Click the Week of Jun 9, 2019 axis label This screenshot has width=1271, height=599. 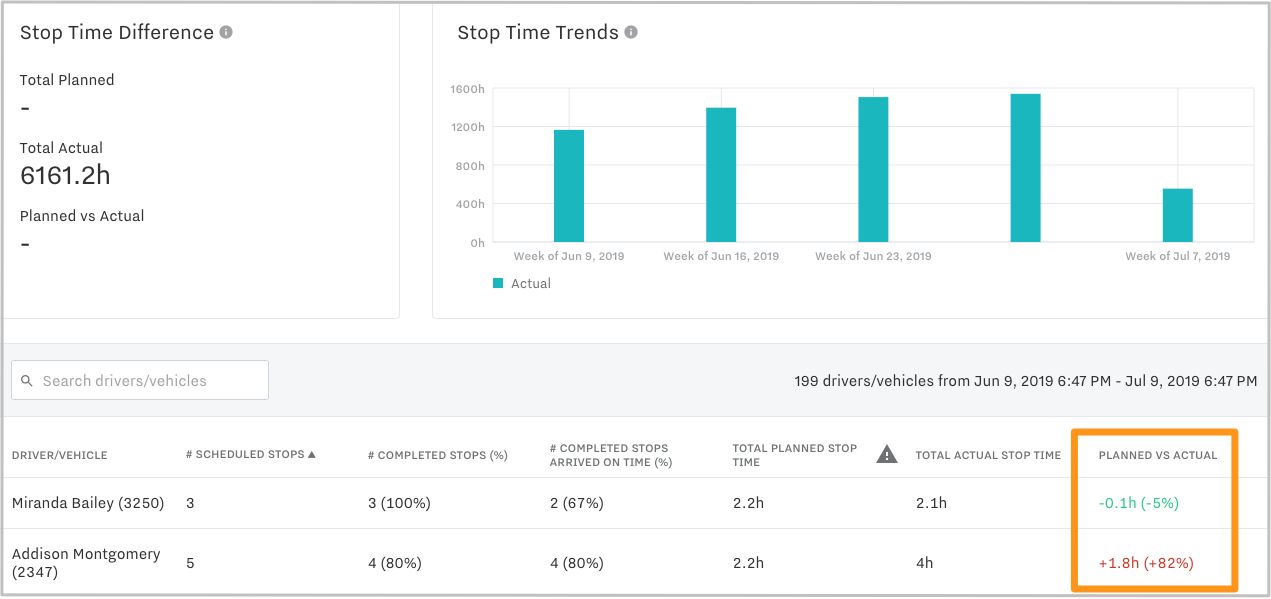point(569,256)
